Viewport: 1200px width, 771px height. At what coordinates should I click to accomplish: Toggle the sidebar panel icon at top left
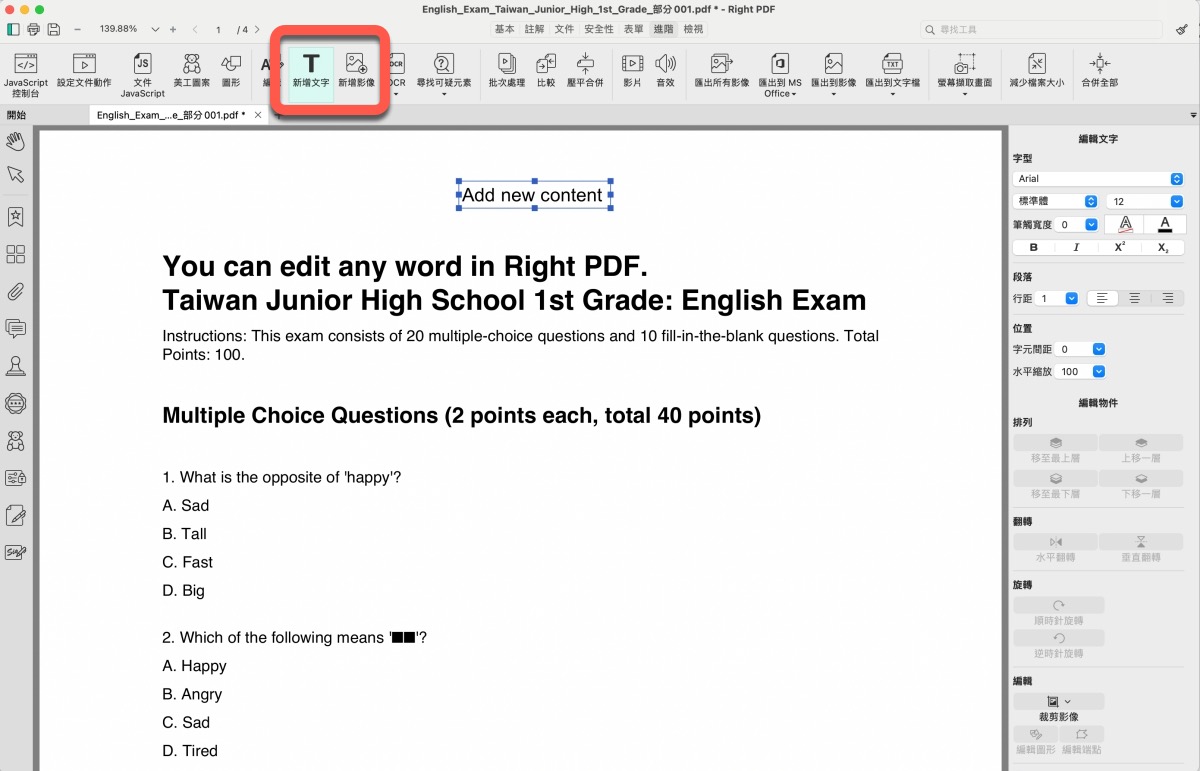(x=14, y=29)
